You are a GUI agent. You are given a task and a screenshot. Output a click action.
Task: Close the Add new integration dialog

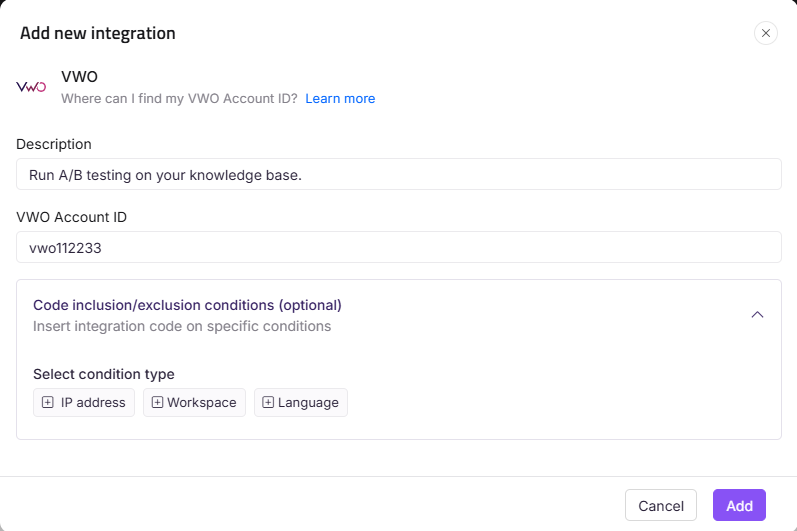click(x=765, y=33)
